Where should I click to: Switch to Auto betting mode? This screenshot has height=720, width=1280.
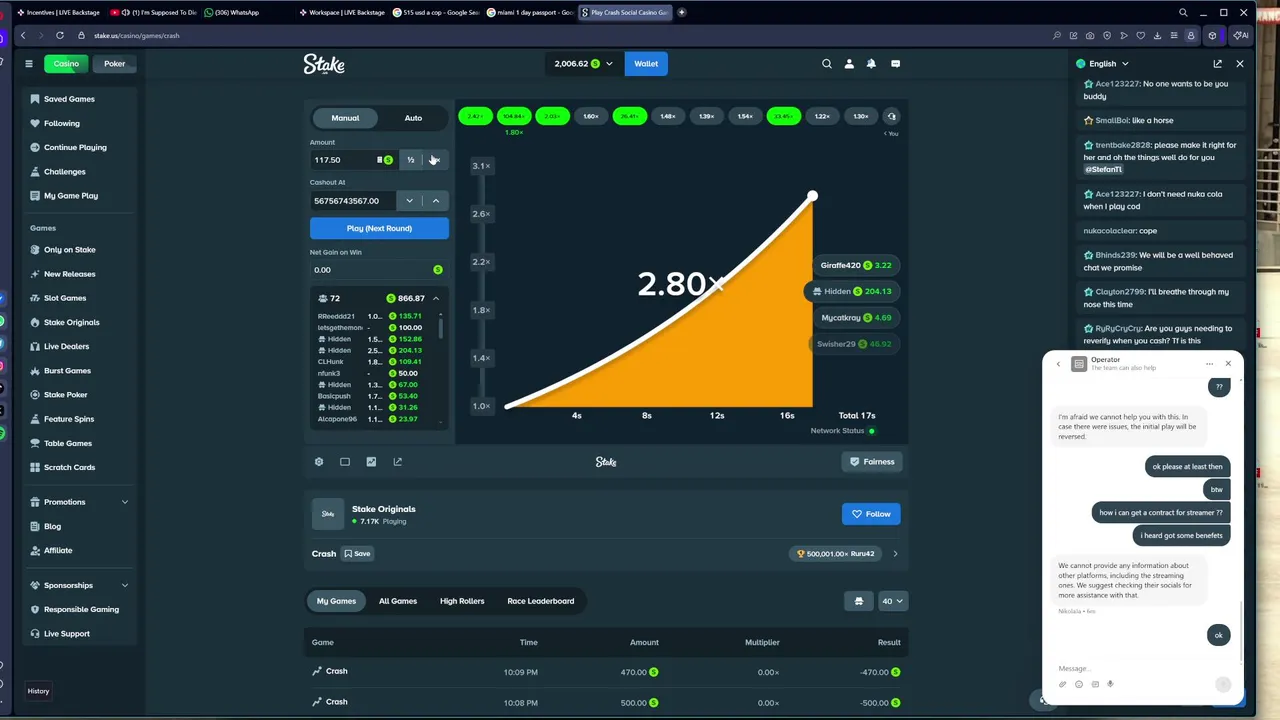413,118
